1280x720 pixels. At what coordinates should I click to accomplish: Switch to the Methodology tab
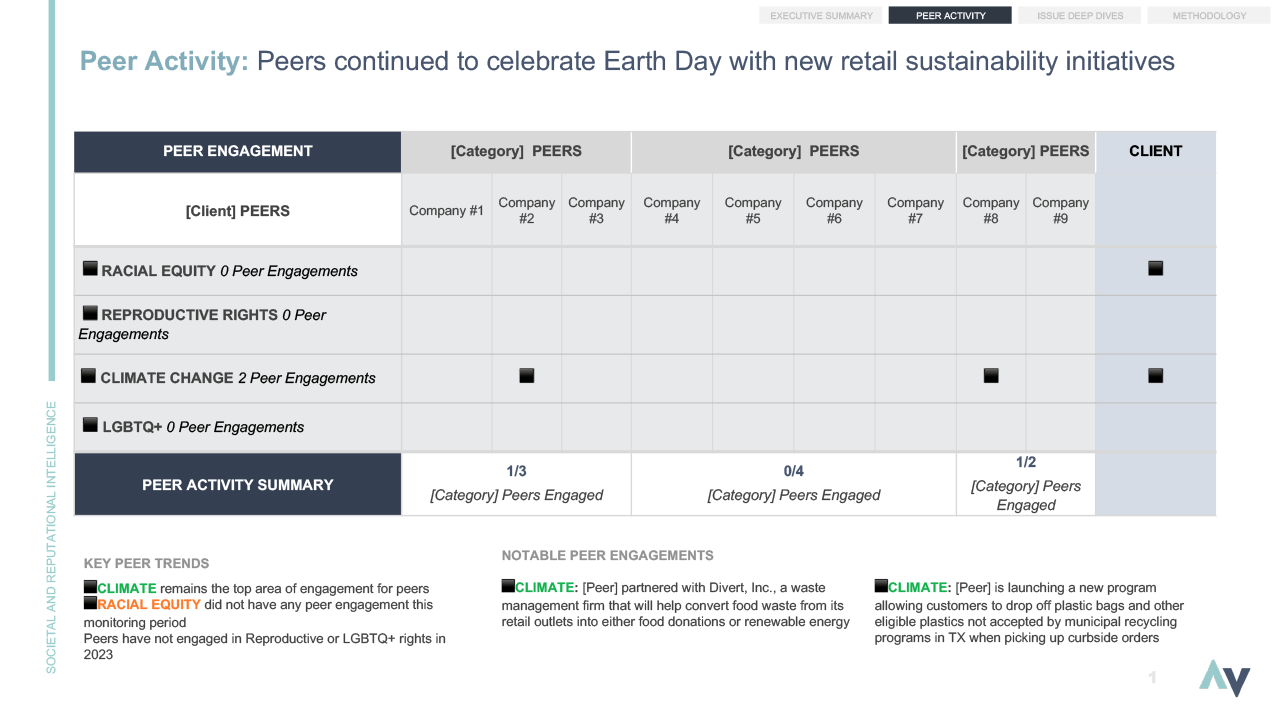1209,15
